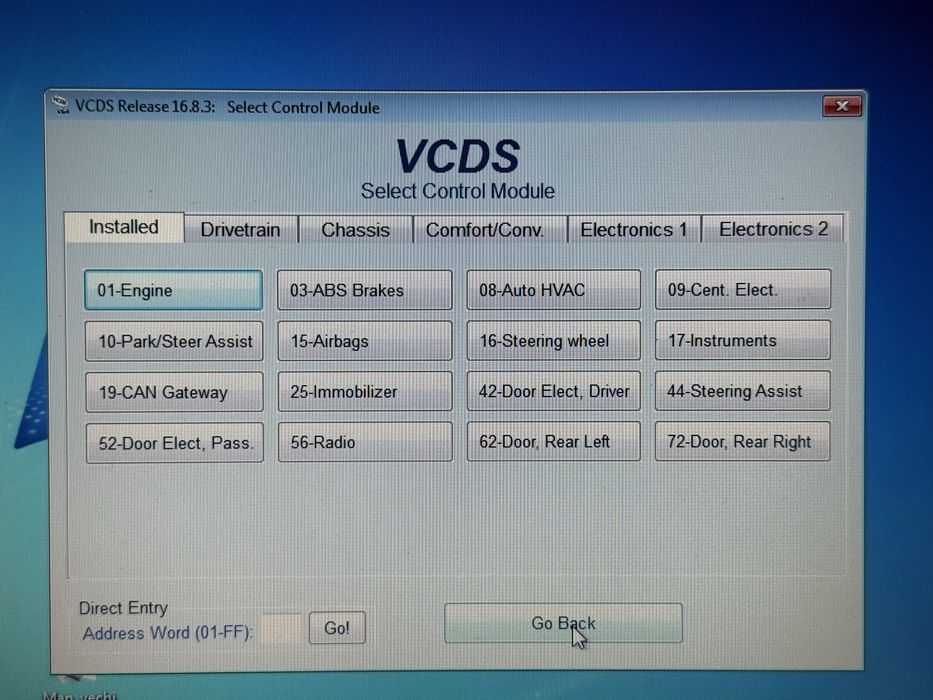Select 16-Steering wheel module
The width and height of the screenshot is (933, 700).
tap(553, 340)
